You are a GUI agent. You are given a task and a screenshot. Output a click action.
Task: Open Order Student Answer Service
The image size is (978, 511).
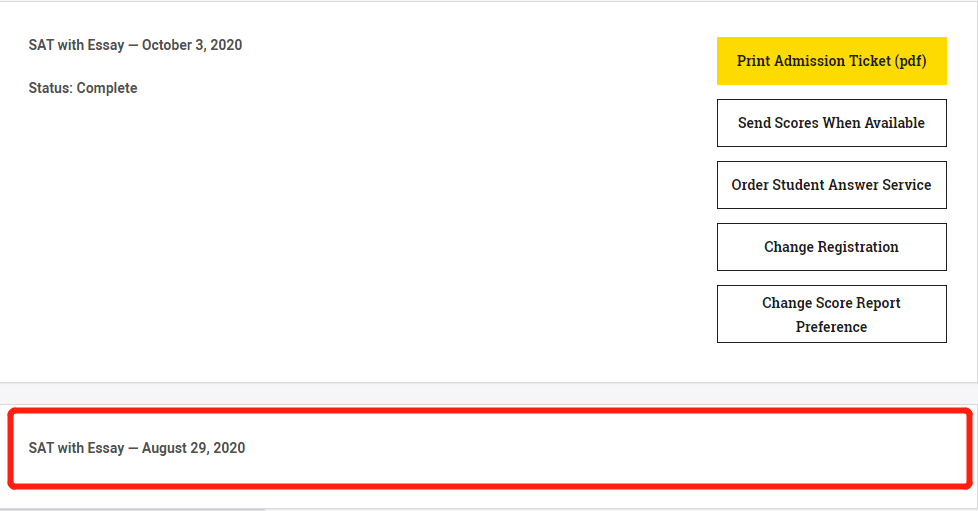pyautogui.click(x=831, y=185)
